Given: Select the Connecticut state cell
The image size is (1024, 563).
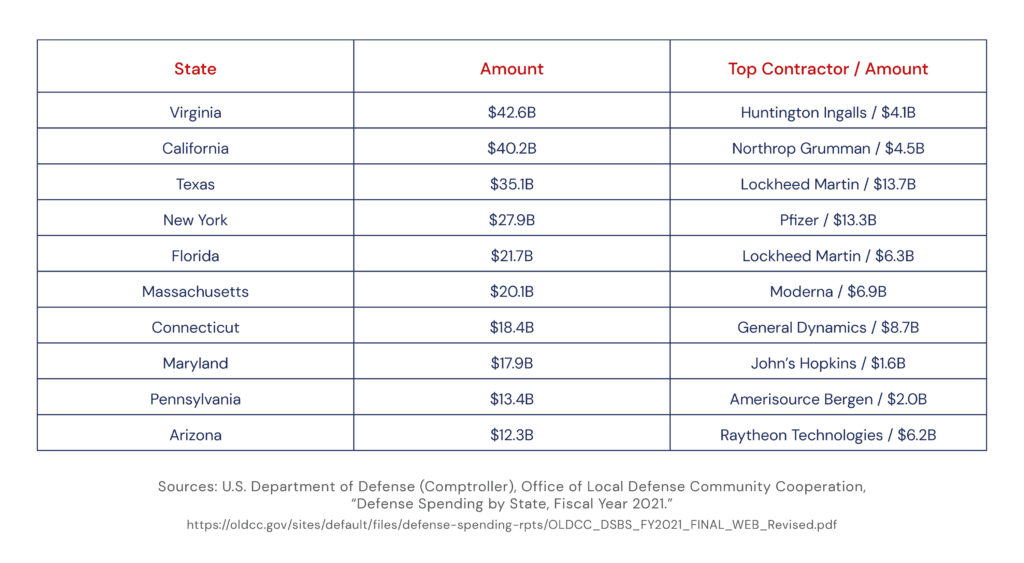Looking at the screenshot, I should click(x=195, y=327).
